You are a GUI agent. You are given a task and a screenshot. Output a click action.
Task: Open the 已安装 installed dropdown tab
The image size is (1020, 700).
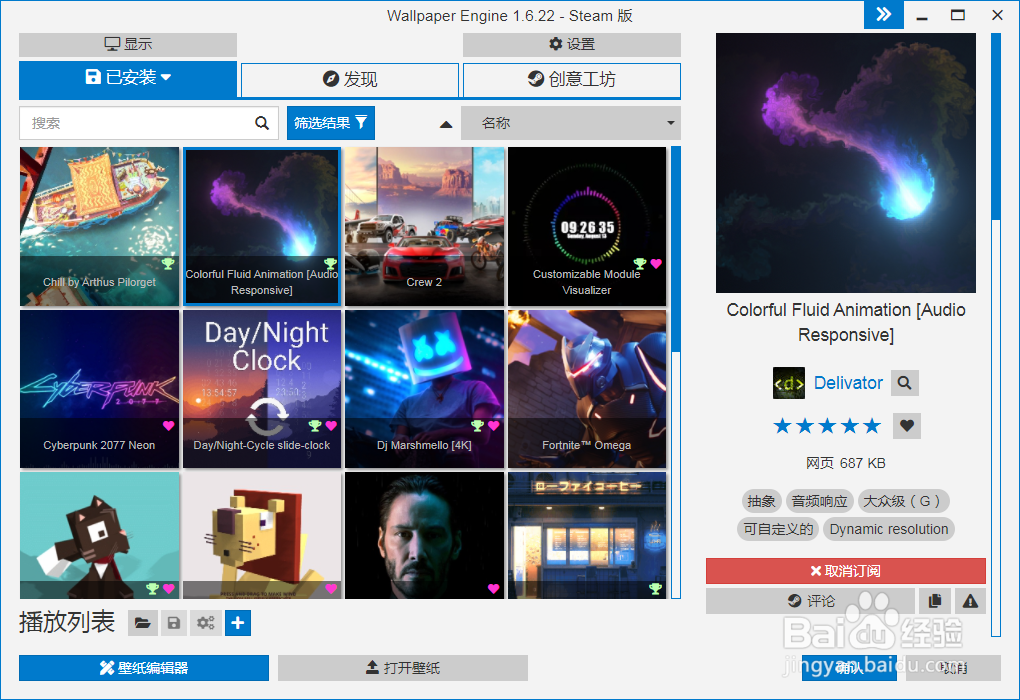coord(128,79)
